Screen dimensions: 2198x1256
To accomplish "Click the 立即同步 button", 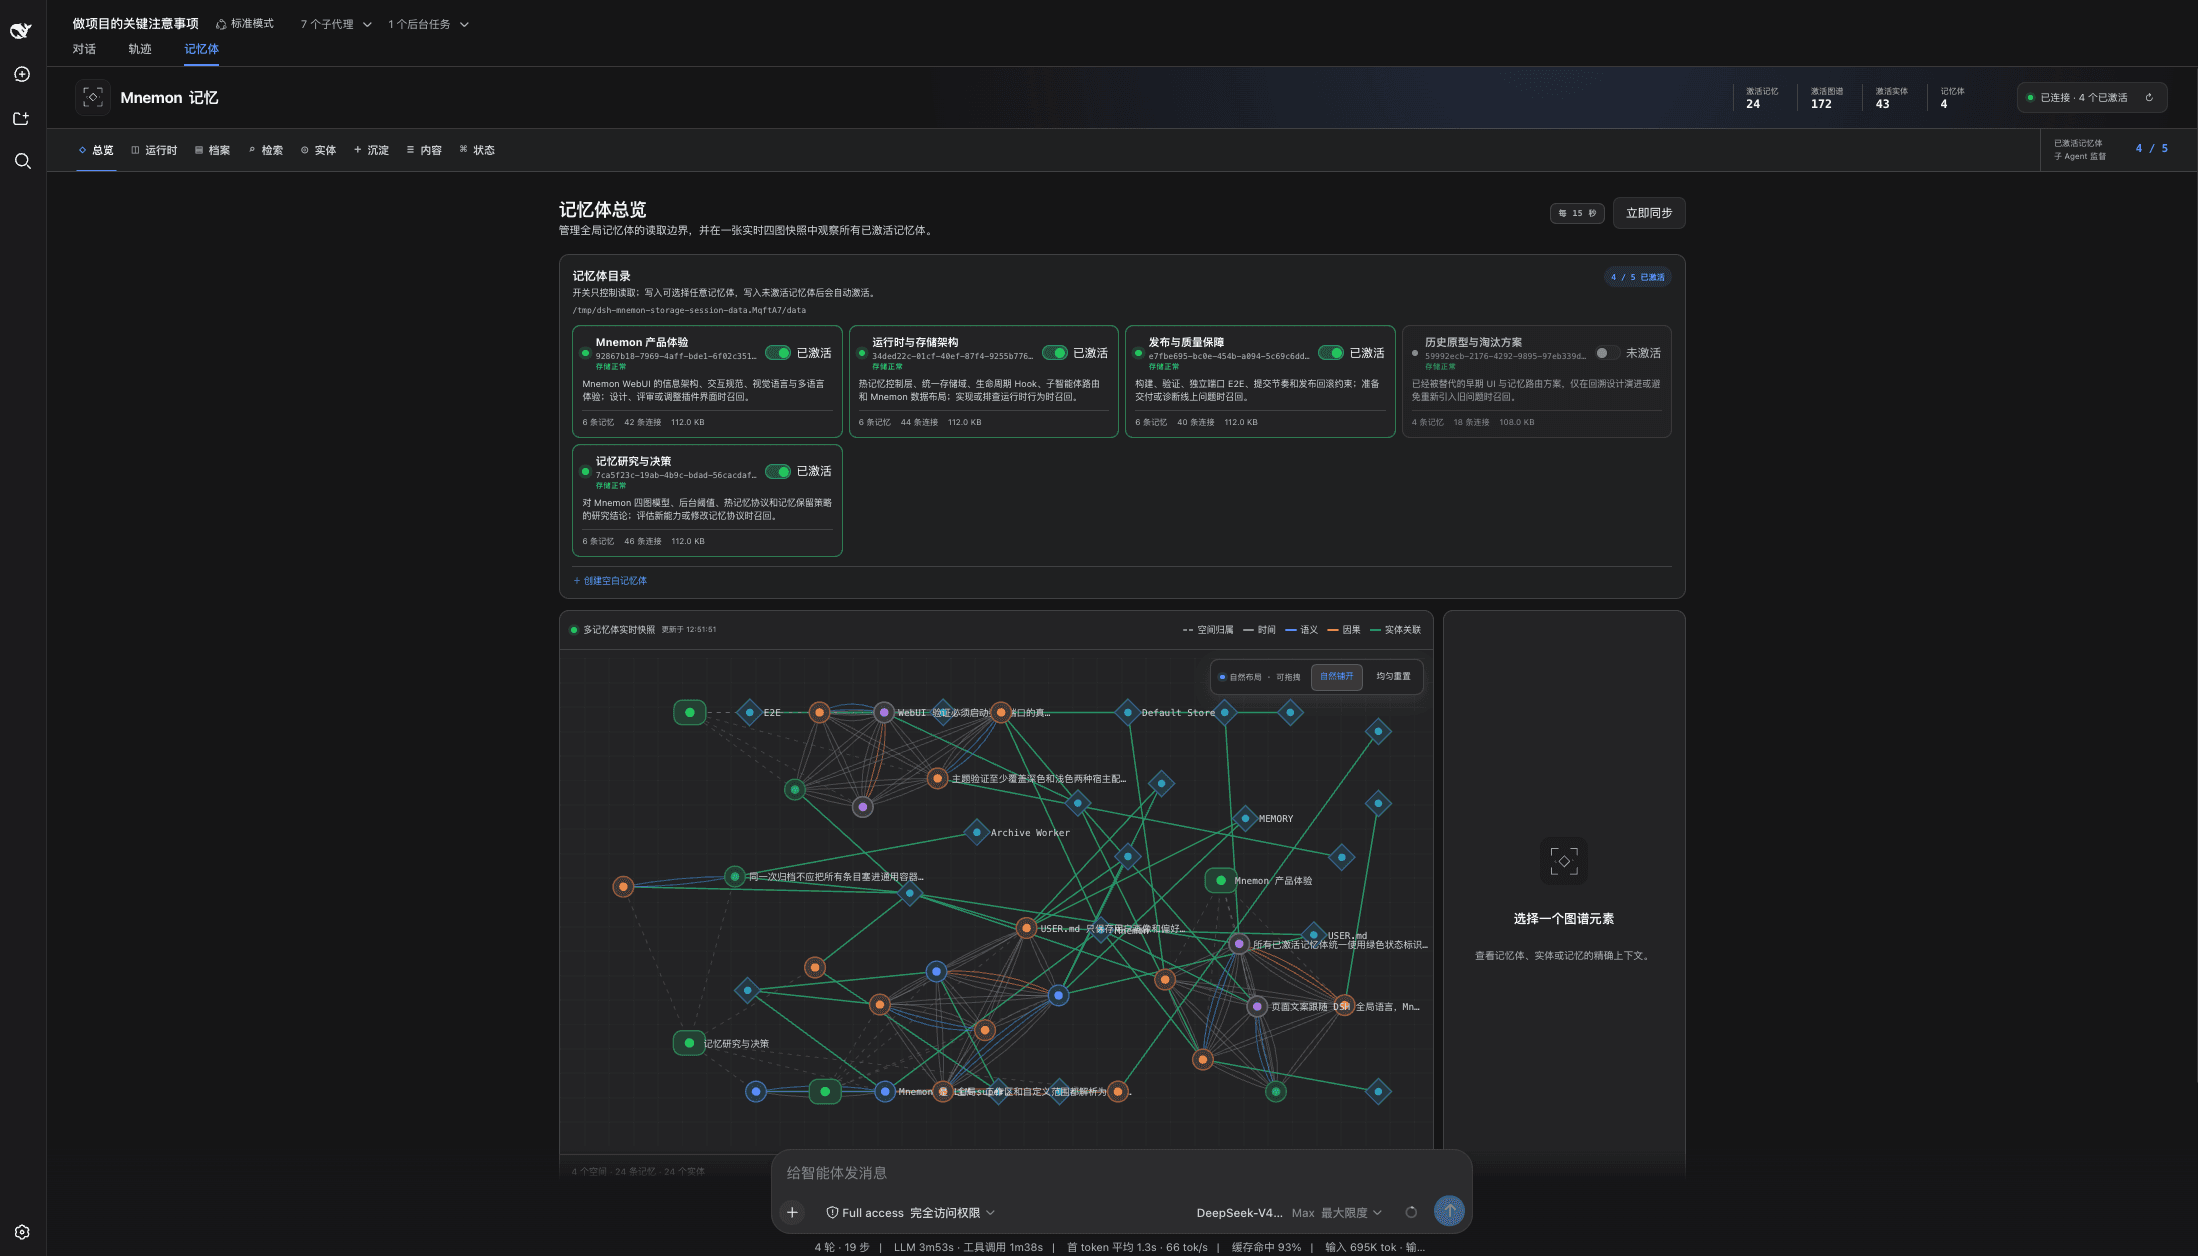I will [x=1649, y=213].
